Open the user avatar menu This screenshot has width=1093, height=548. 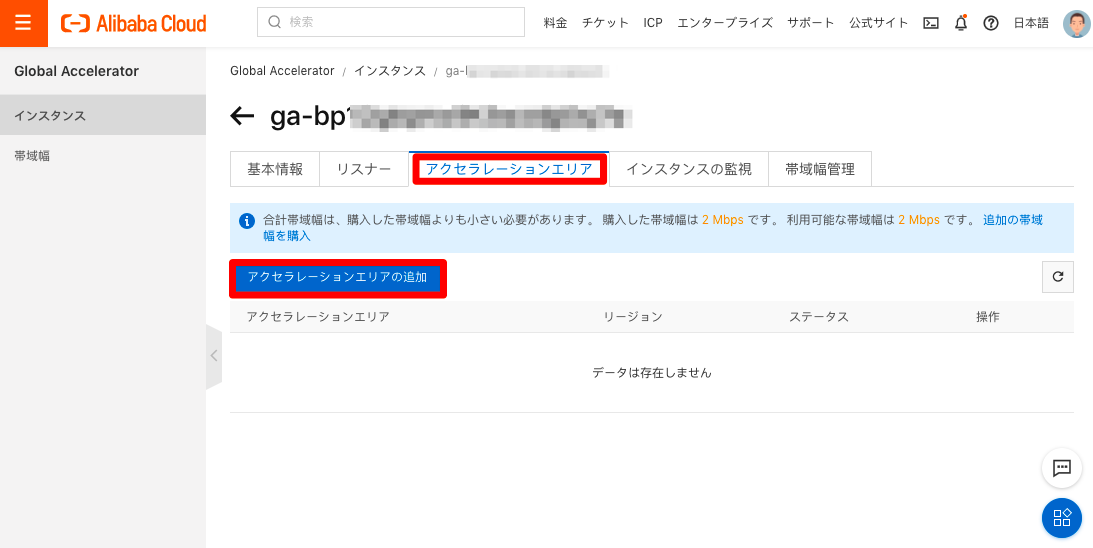[x=1077, y=23]
